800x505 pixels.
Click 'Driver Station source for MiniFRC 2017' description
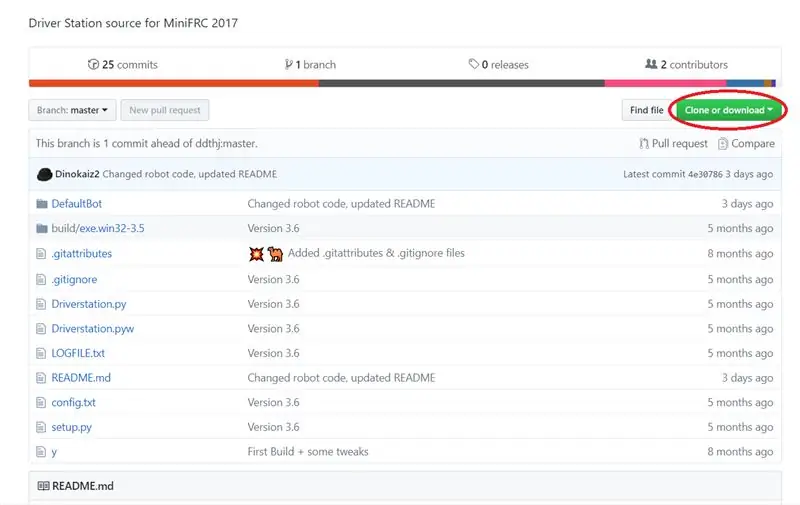click(133, 23)
